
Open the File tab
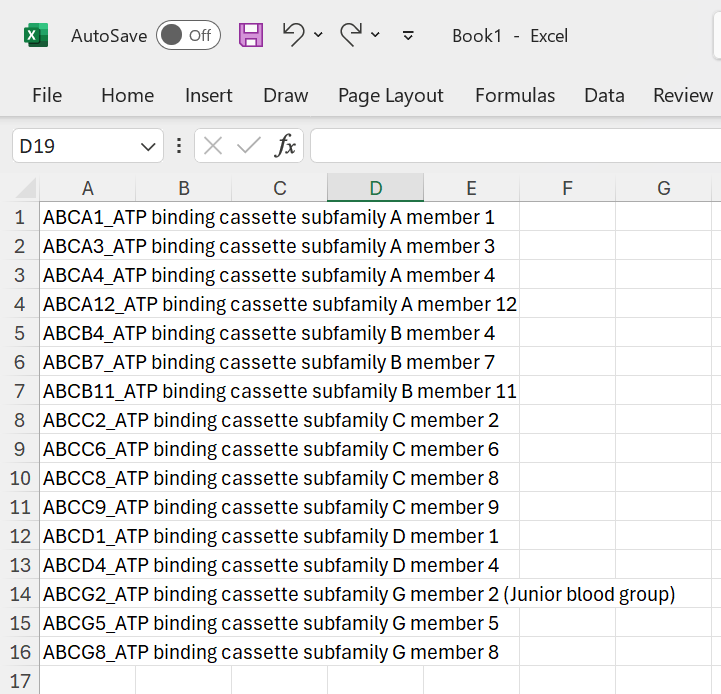(x=47, y=95)
